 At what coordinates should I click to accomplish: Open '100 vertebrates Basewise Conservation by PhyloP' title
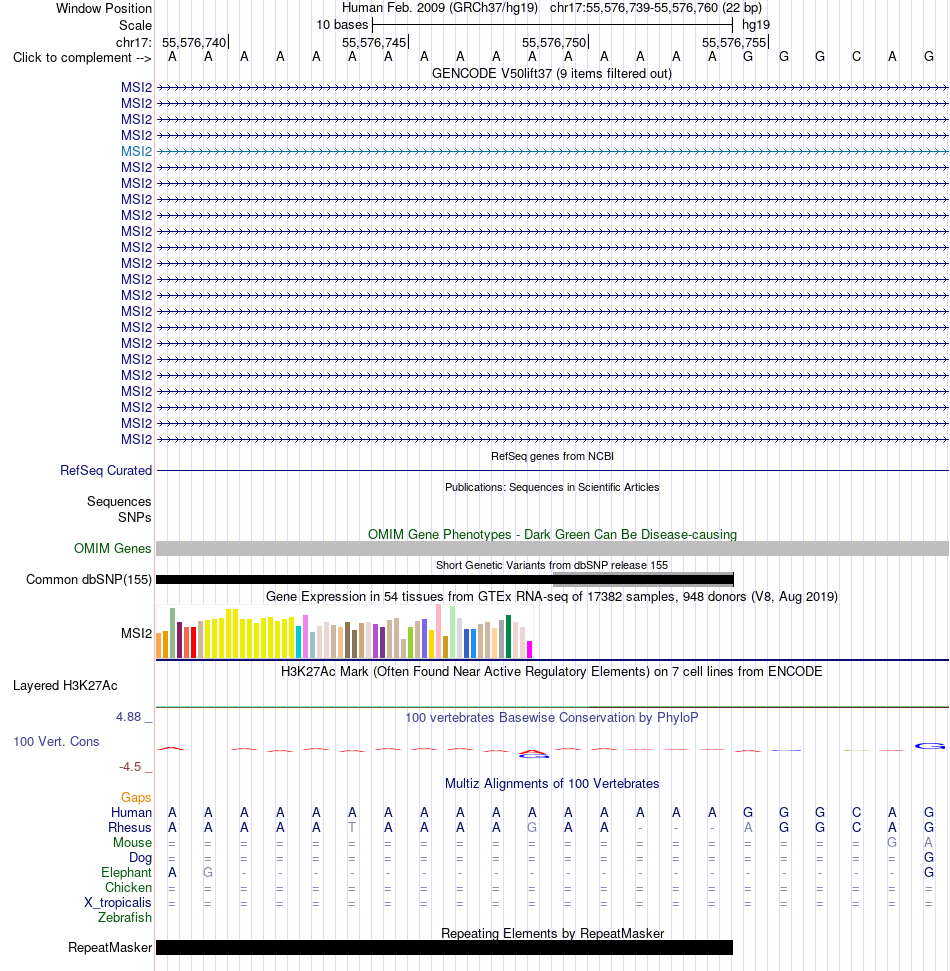(552, 718)
